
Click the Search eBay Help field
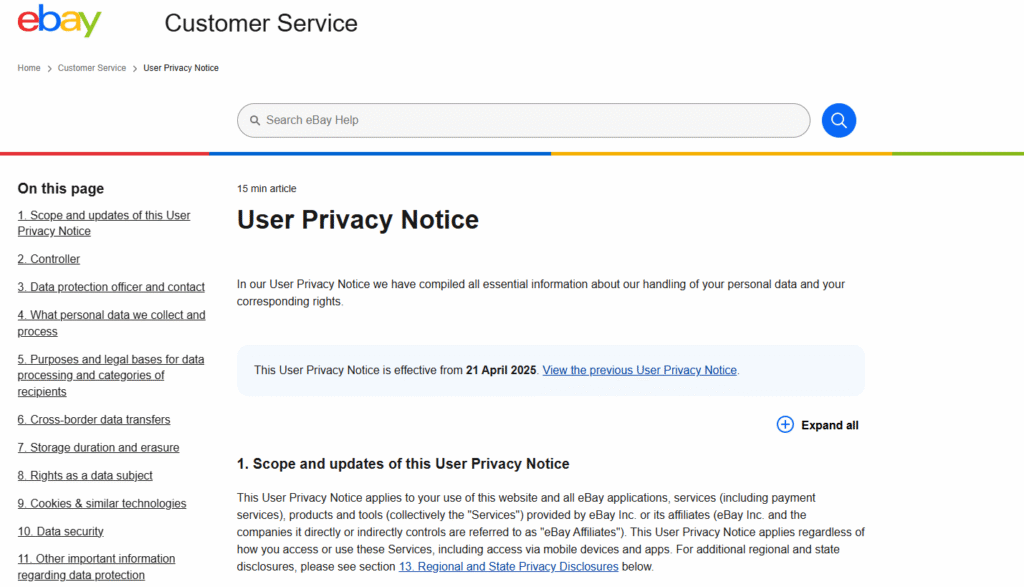pos(530,120)
